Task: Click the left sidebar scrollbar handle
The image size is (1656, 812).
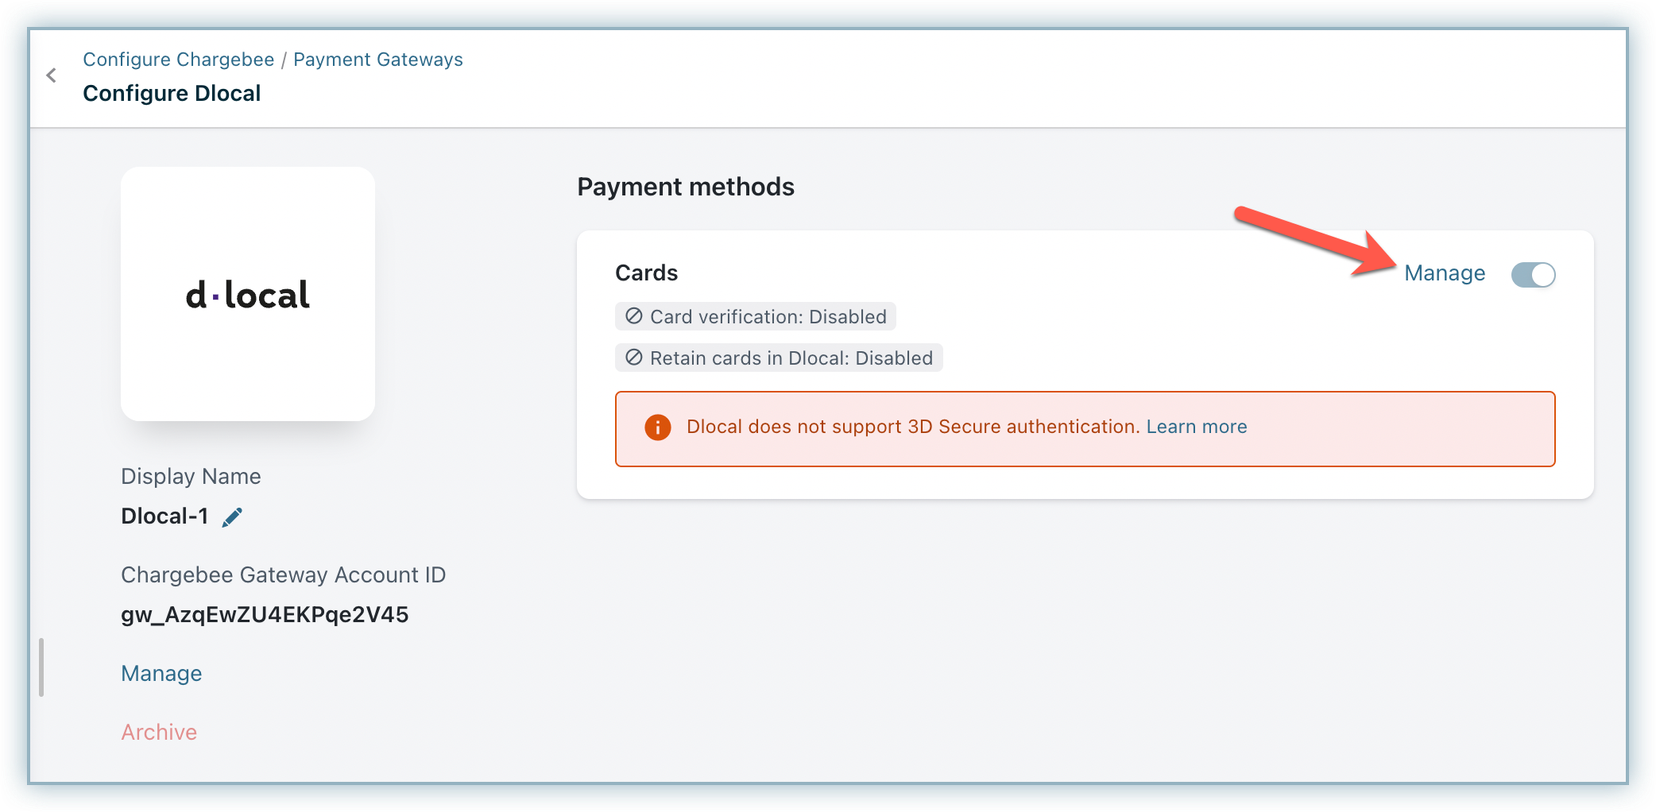Action: (x=41, y=667)
